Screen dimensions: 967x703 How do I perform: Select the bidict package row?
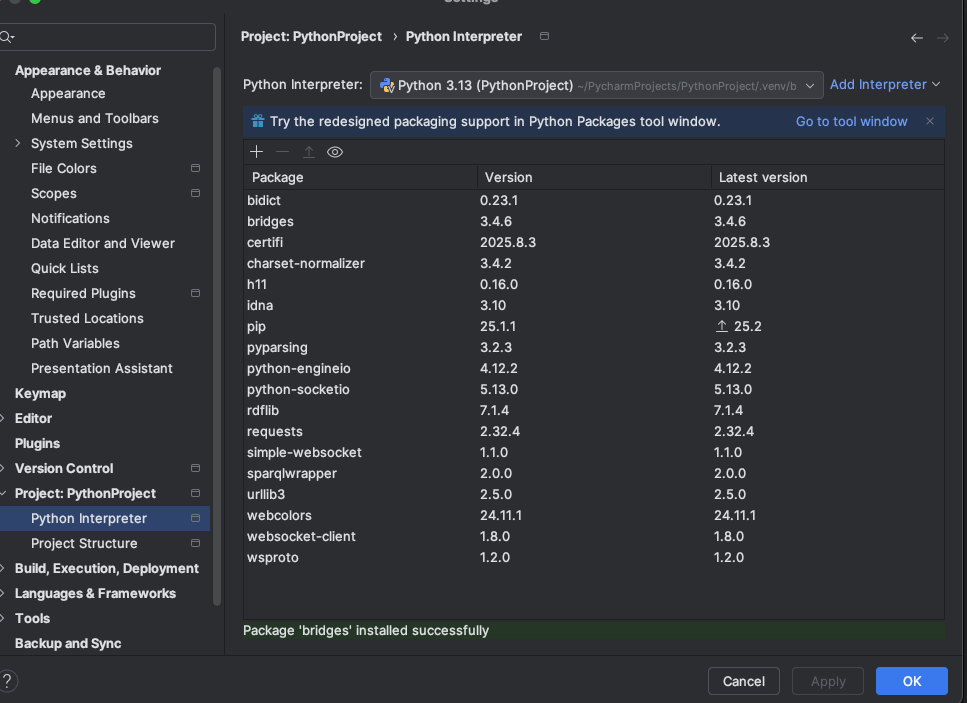coord(594,200)
